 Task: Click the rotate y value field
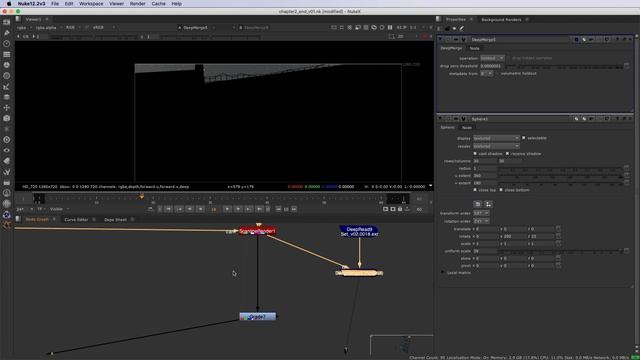(514, 236)
